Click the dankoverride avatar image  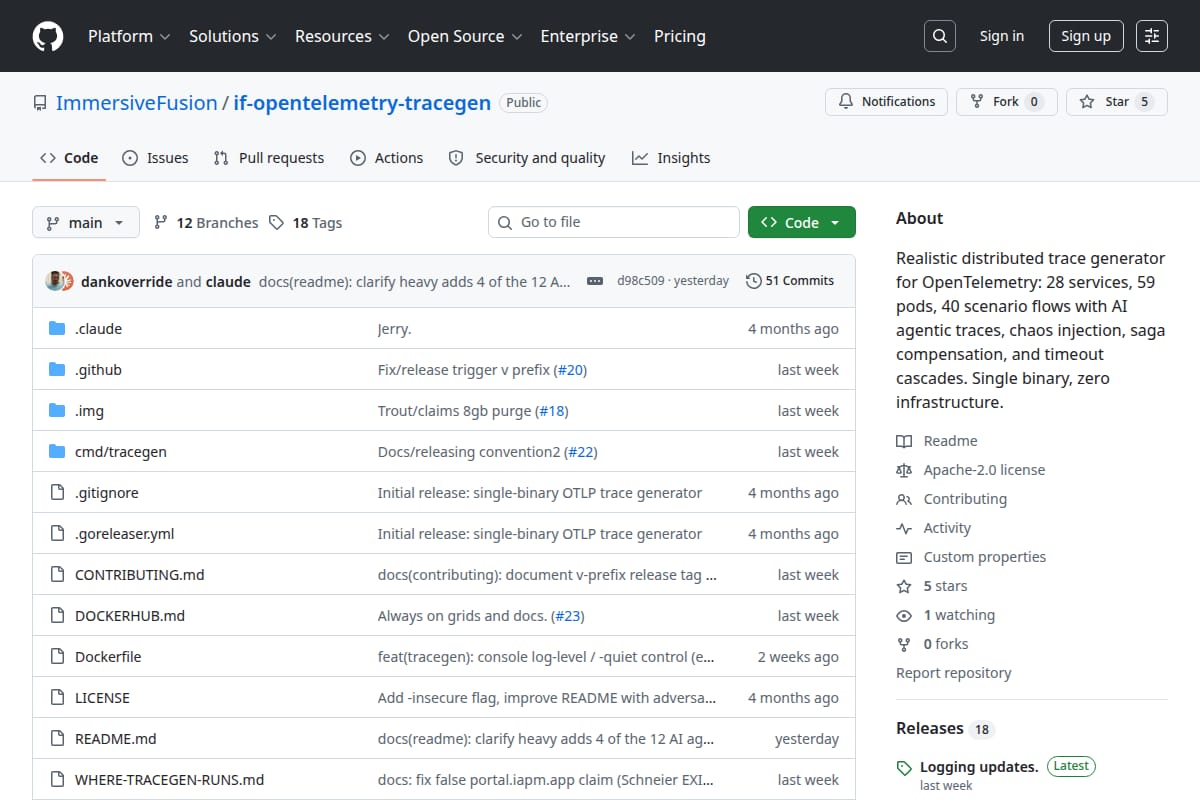[x=54, y=281]
